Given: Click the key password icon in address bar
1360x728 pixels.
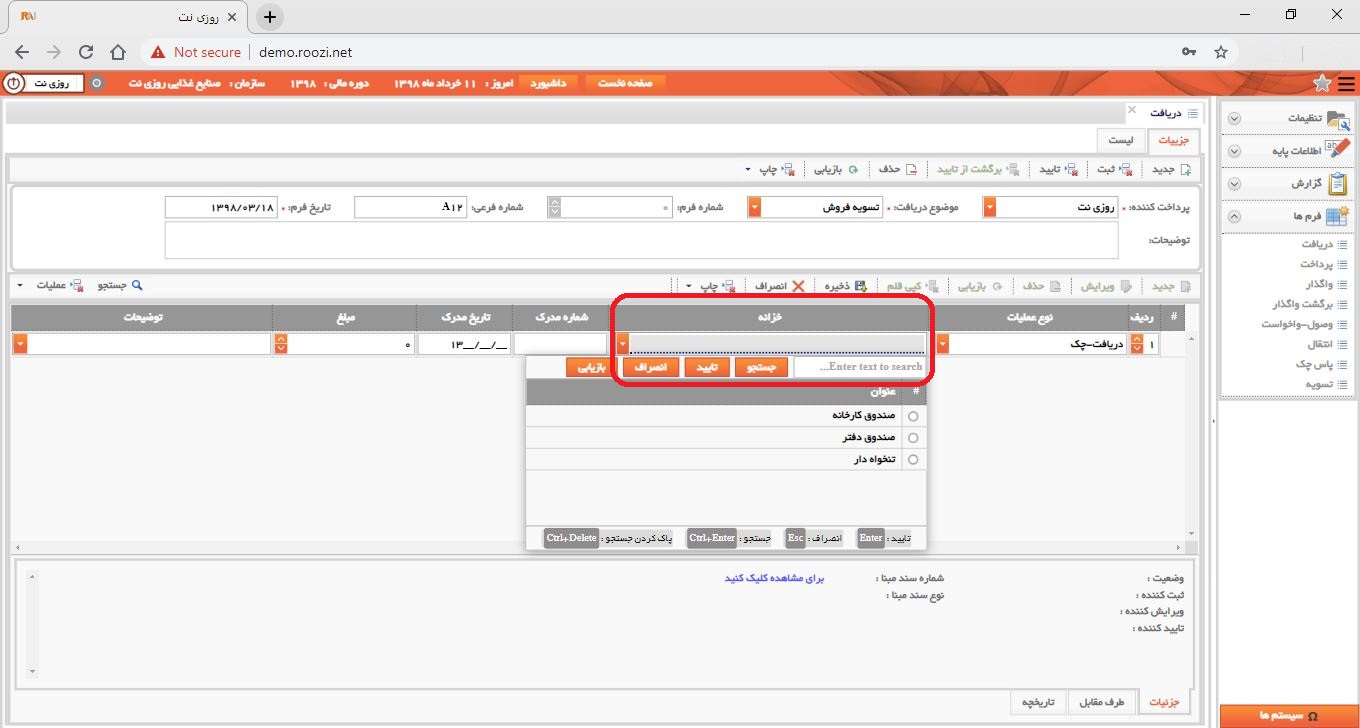Looking at the screenshot, I should click(1189, 52).
